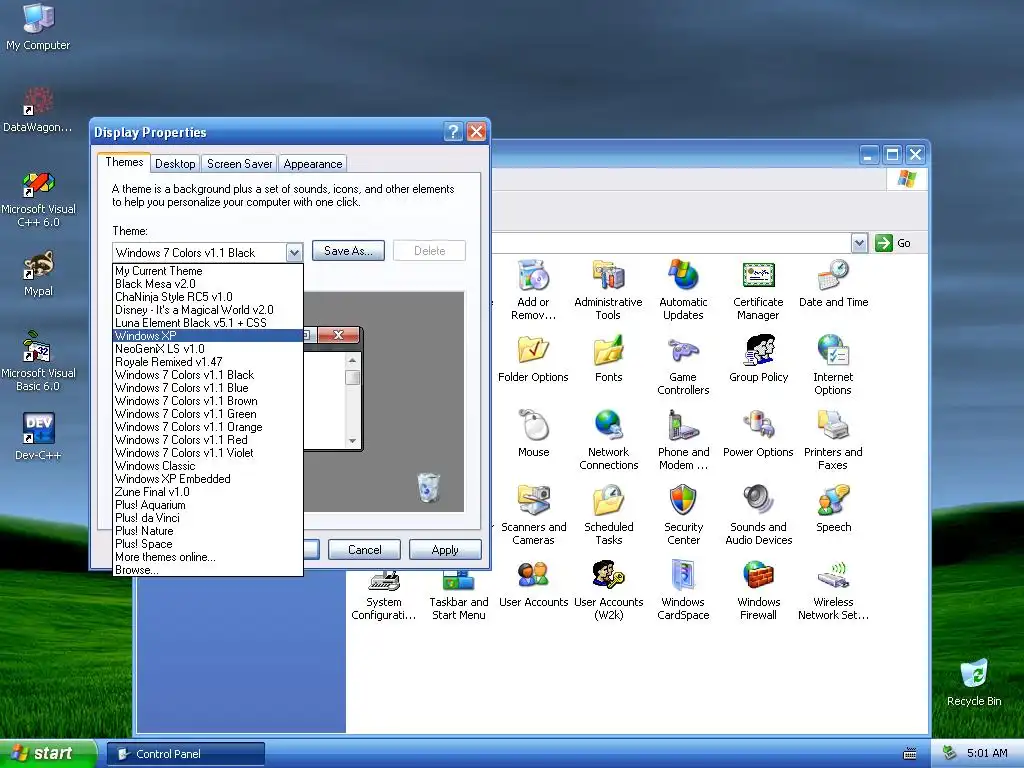Click Control Panel taskbar button

(185, 754)
